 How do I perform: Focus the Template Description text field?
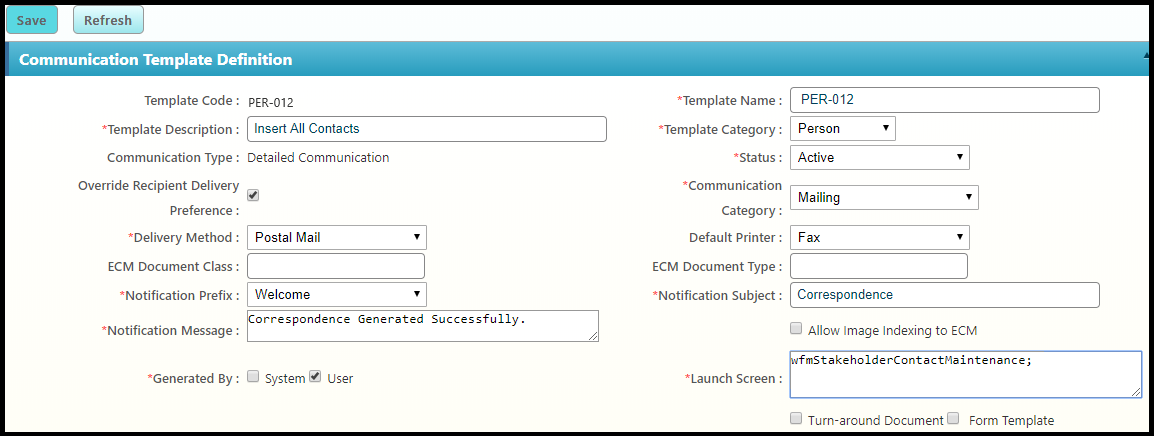point(426,129)
